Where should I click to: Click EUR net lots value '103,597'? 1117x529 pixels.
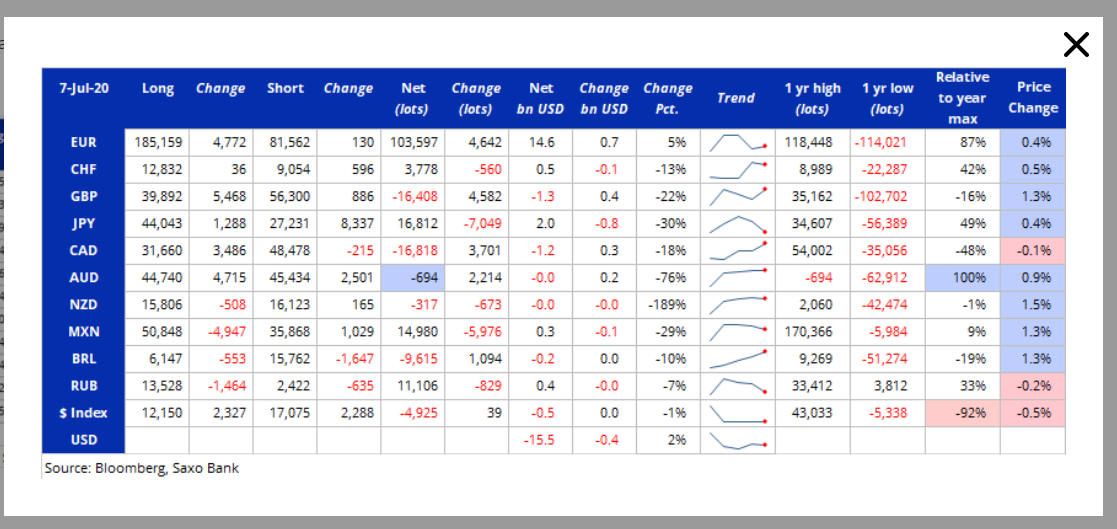[x=414, y=142]
